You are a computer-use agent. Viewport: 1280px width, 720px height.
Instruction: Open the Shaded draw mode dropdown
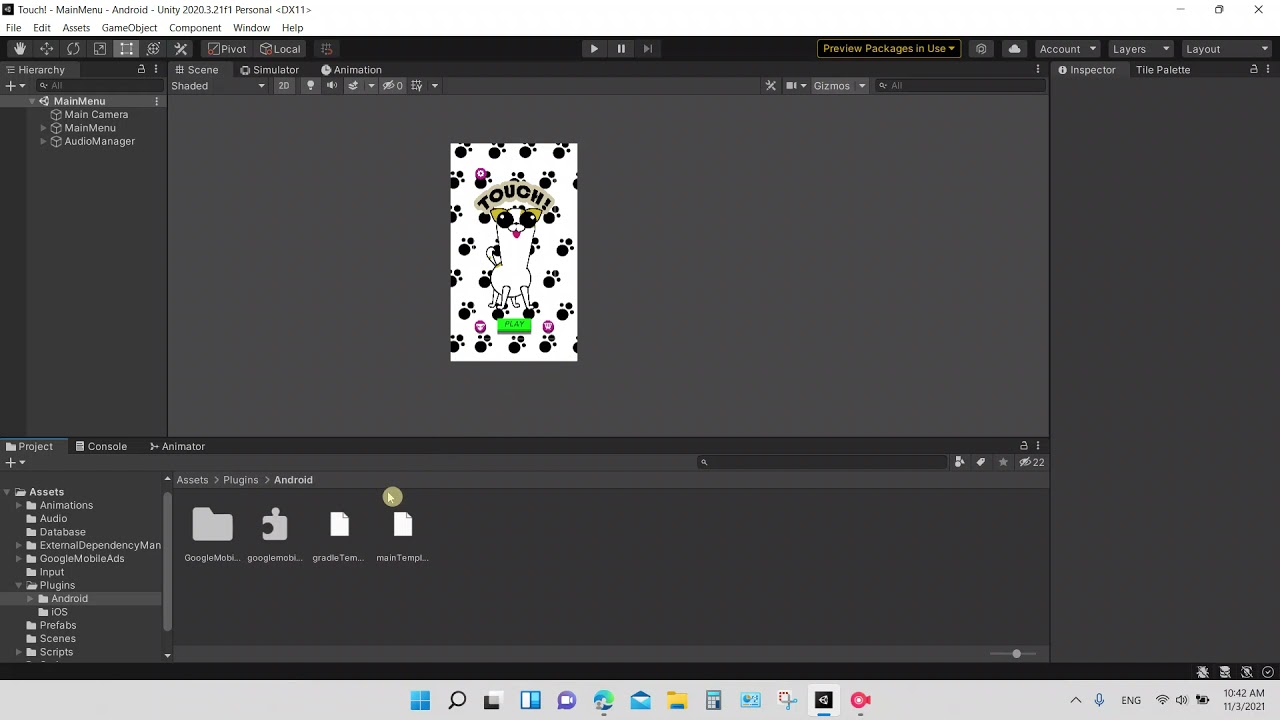click(217, 85)
